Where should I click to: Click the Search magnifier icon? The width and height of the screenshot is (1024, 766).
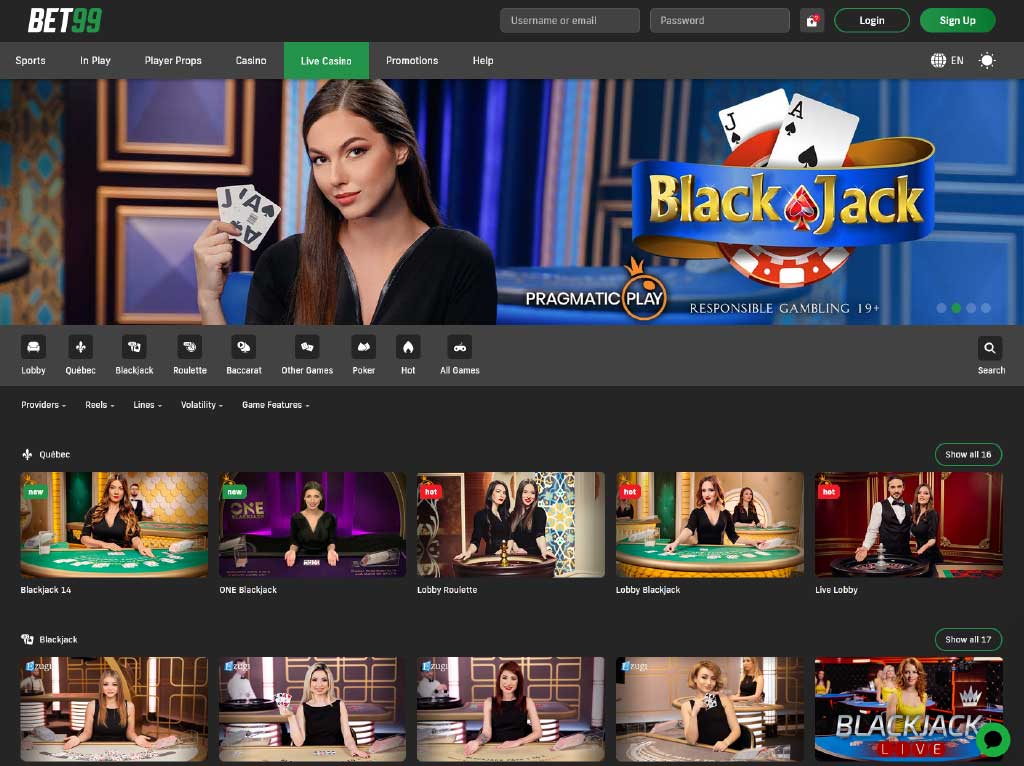tap(990, 348)
